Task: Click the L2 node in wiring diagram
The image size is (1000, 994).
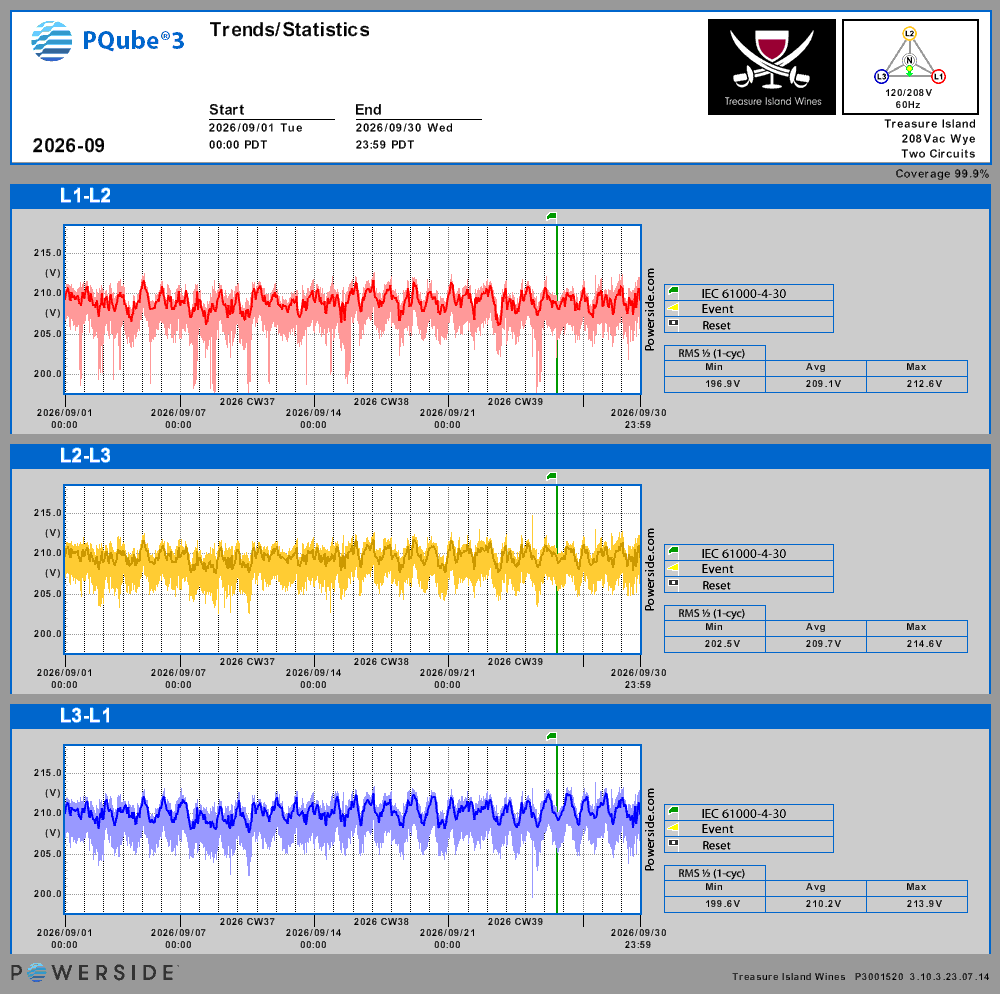Action: pos(909,33)
